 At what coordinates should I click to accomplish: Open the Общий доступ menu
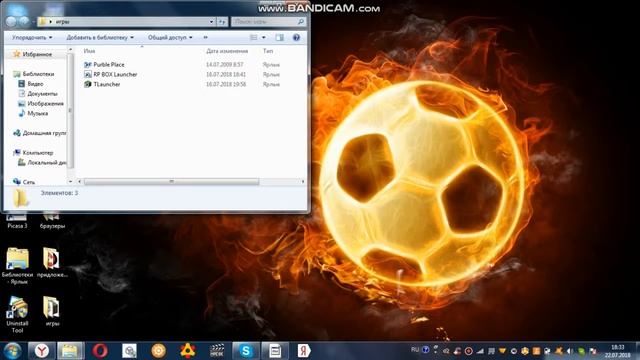[x=170, y=38]
